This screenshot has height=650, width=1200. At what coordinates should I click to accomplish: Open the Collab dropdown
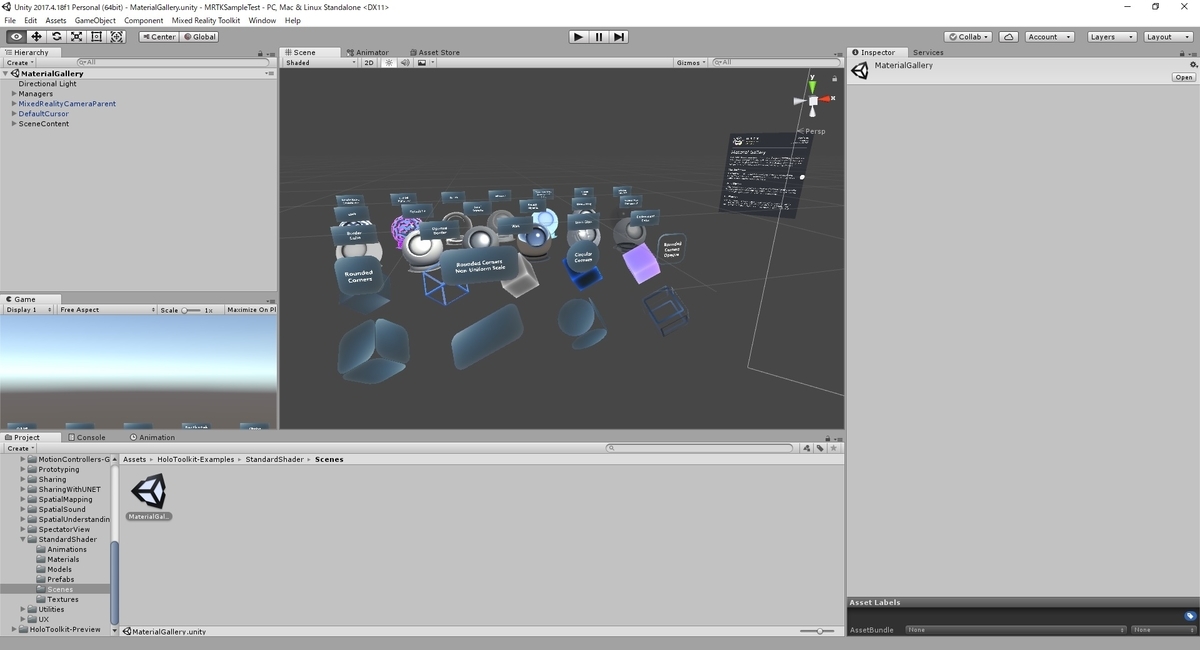(969, 37)
